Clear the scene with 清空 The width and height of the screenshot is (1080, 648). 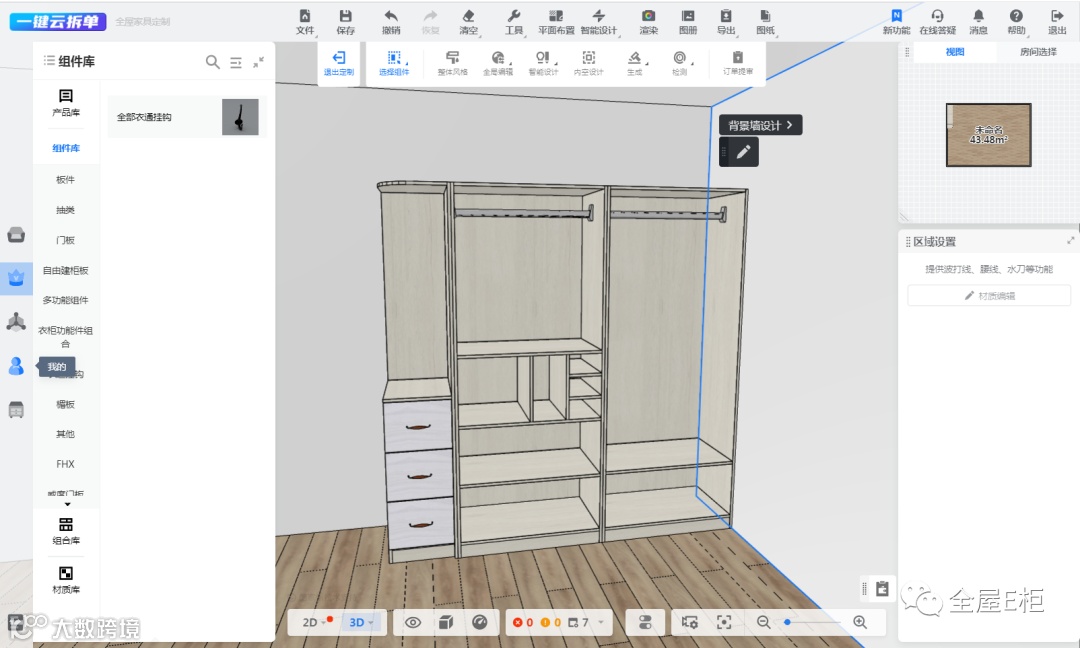[468, 22]
